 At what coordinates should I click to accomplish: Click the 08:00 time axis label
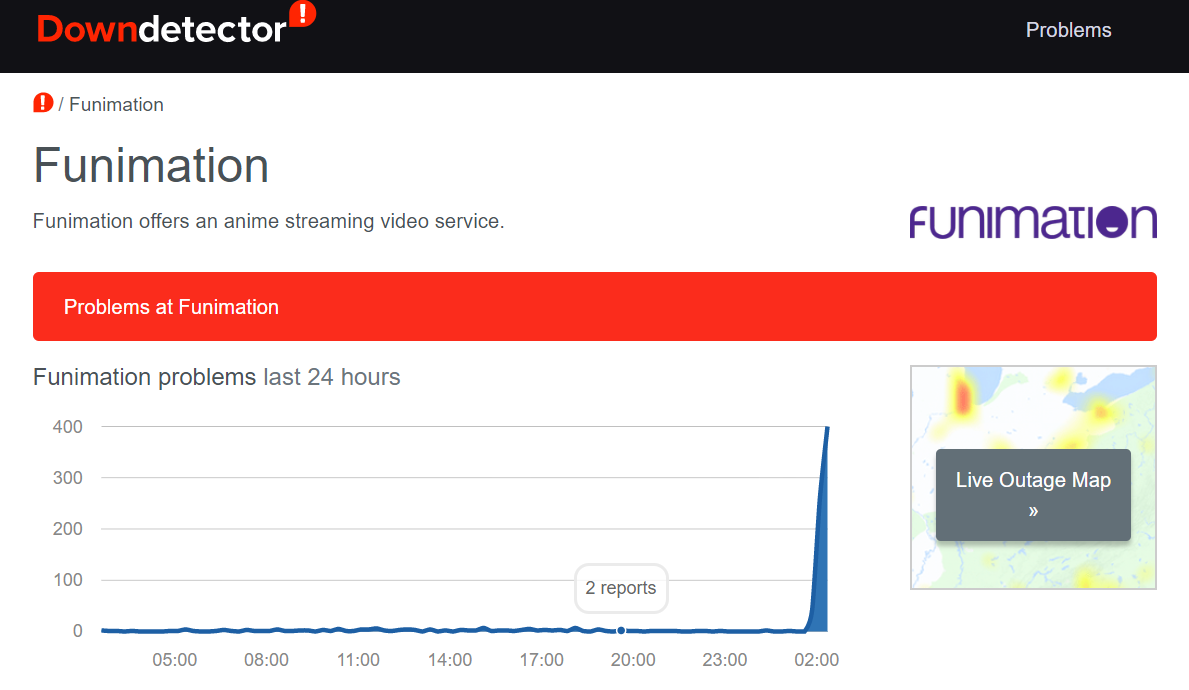[266, 660]
